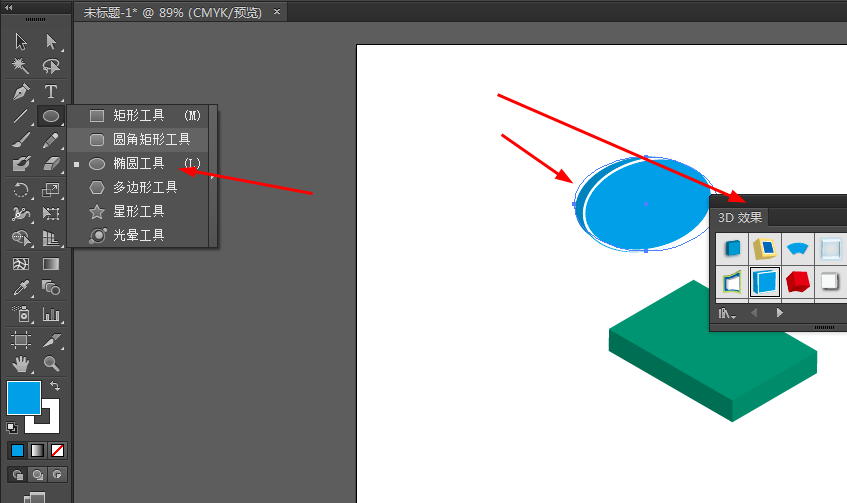Switch to Draw Behind mode
The height and width of the screenshot is (503, 847).
pyautogui.click(x=37, y=474)
